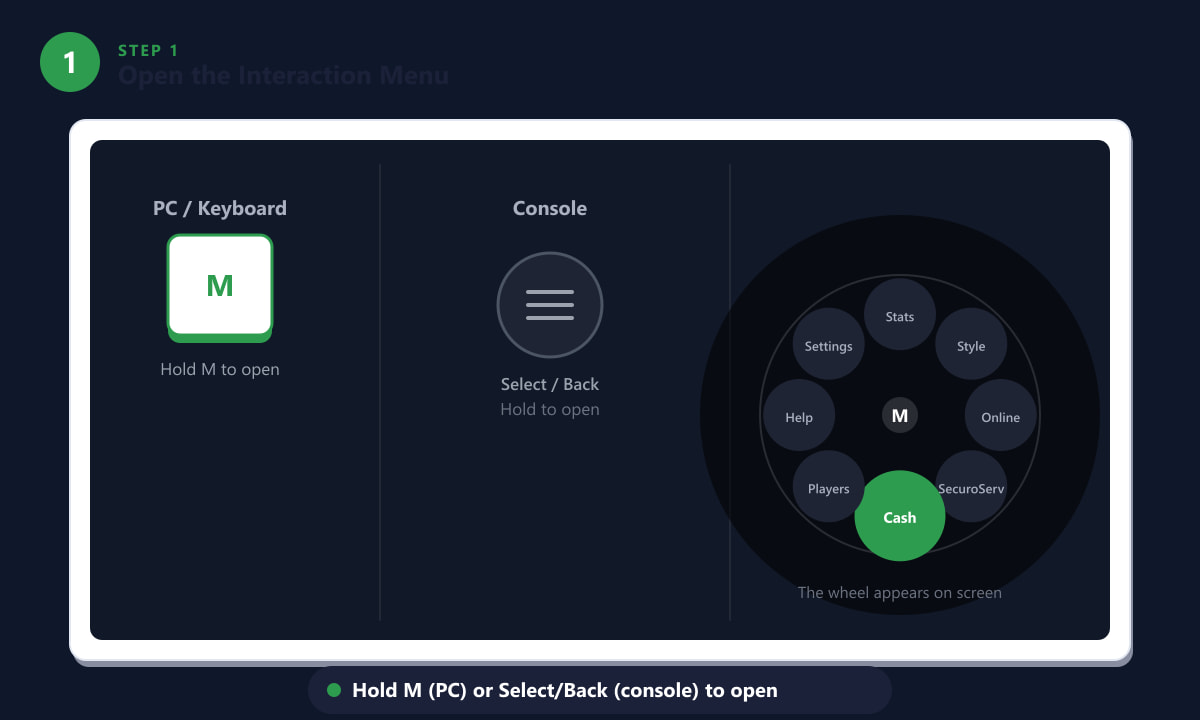Image resolution: width=1200 pixels, height=720 pixels.
Task: Click the 'Select / Back' label
Action: [x=550, y=384]
